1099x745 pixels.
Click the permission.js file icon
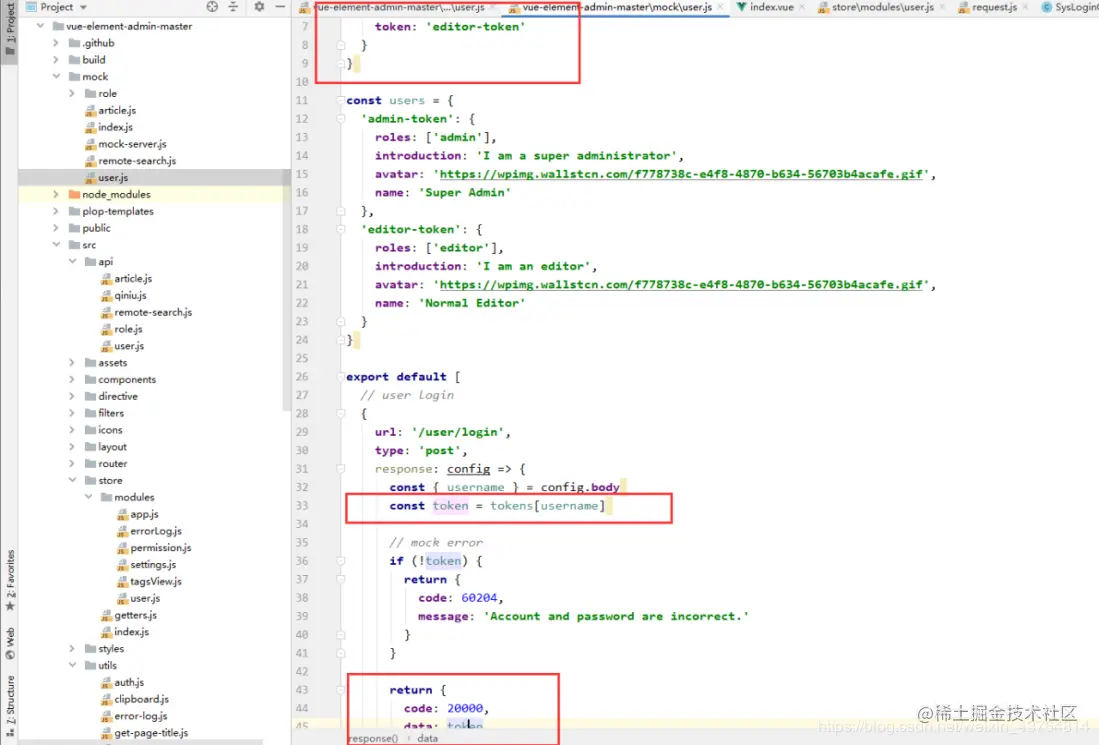122,548
